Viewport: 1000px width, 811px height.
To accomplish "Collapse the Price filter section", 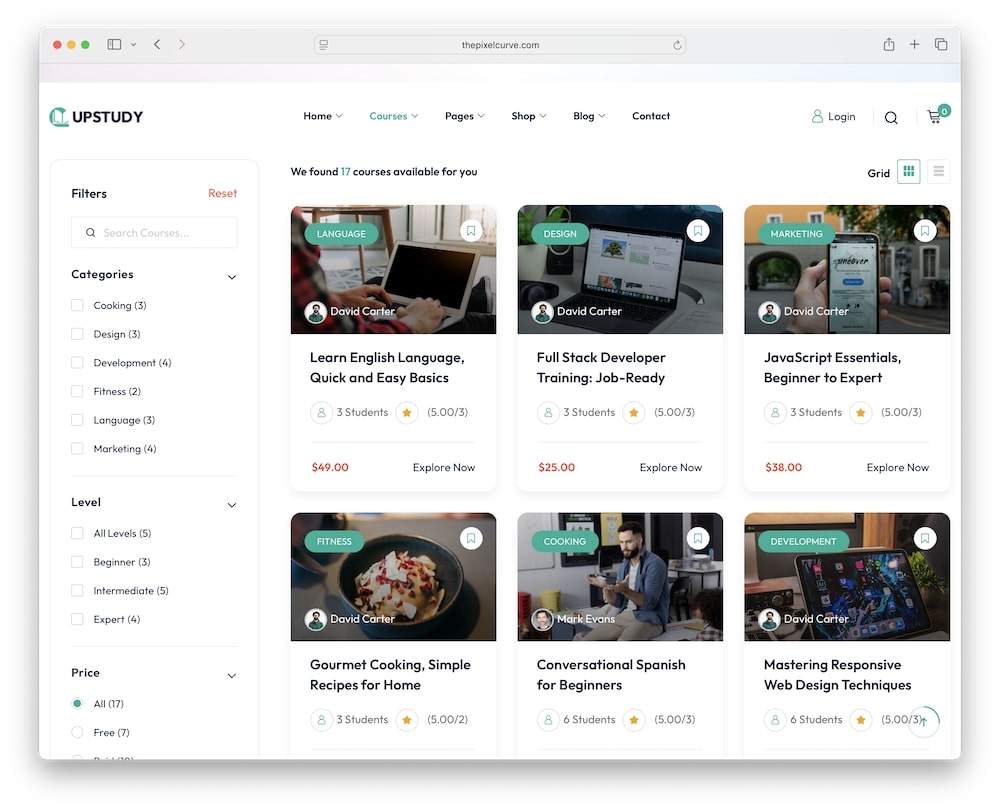I will pos(232,675).
